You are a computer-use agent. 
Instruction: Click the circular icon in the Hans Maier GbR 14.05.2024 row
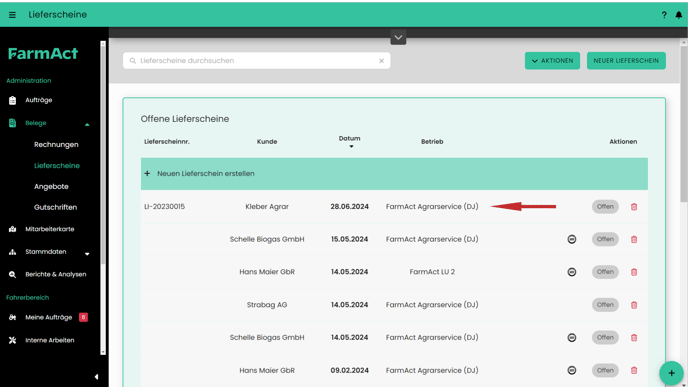[571, 272]
